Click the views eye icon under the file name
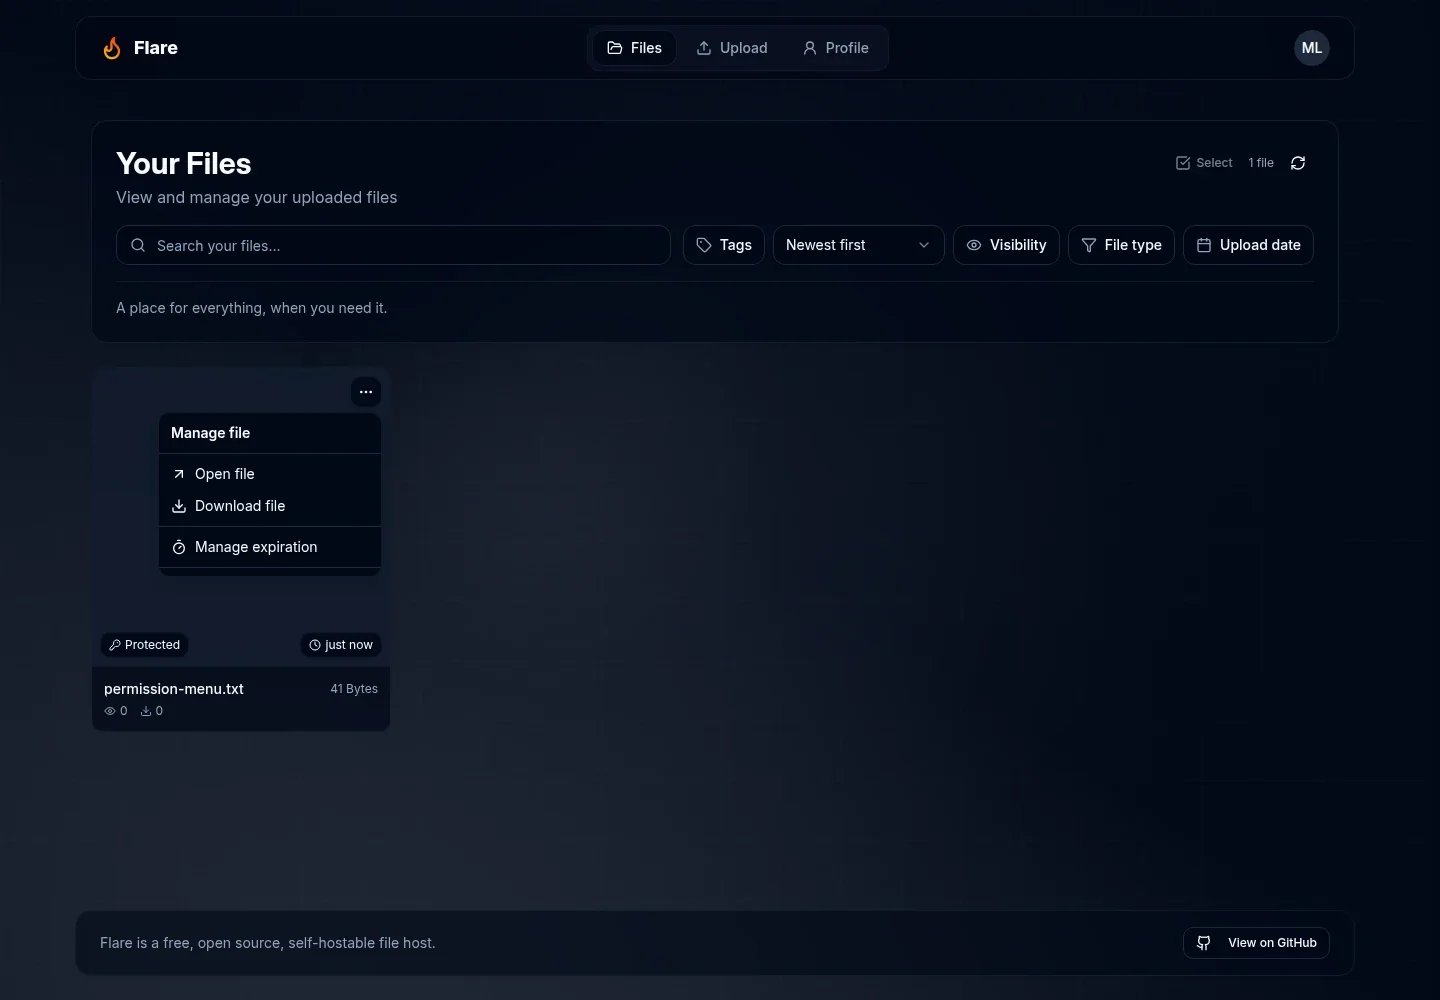This screenshot has height=1000, width=1440. click(110, 711)
